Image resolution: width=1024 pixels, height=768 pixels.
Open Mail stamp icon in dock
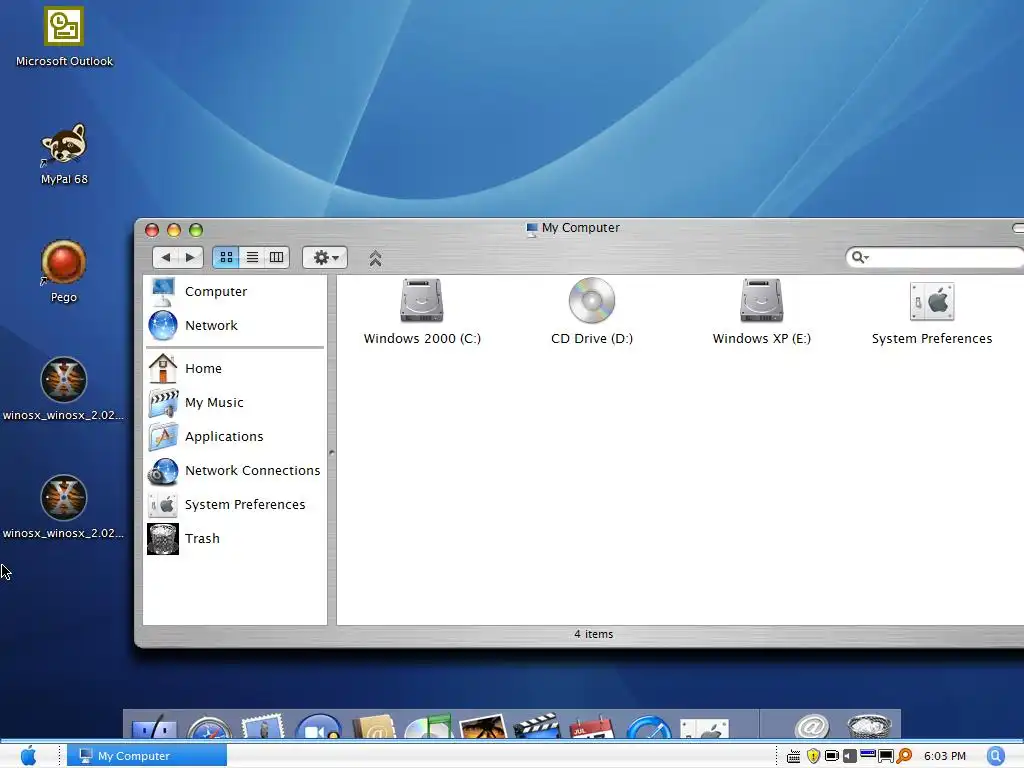click(263, 726)
